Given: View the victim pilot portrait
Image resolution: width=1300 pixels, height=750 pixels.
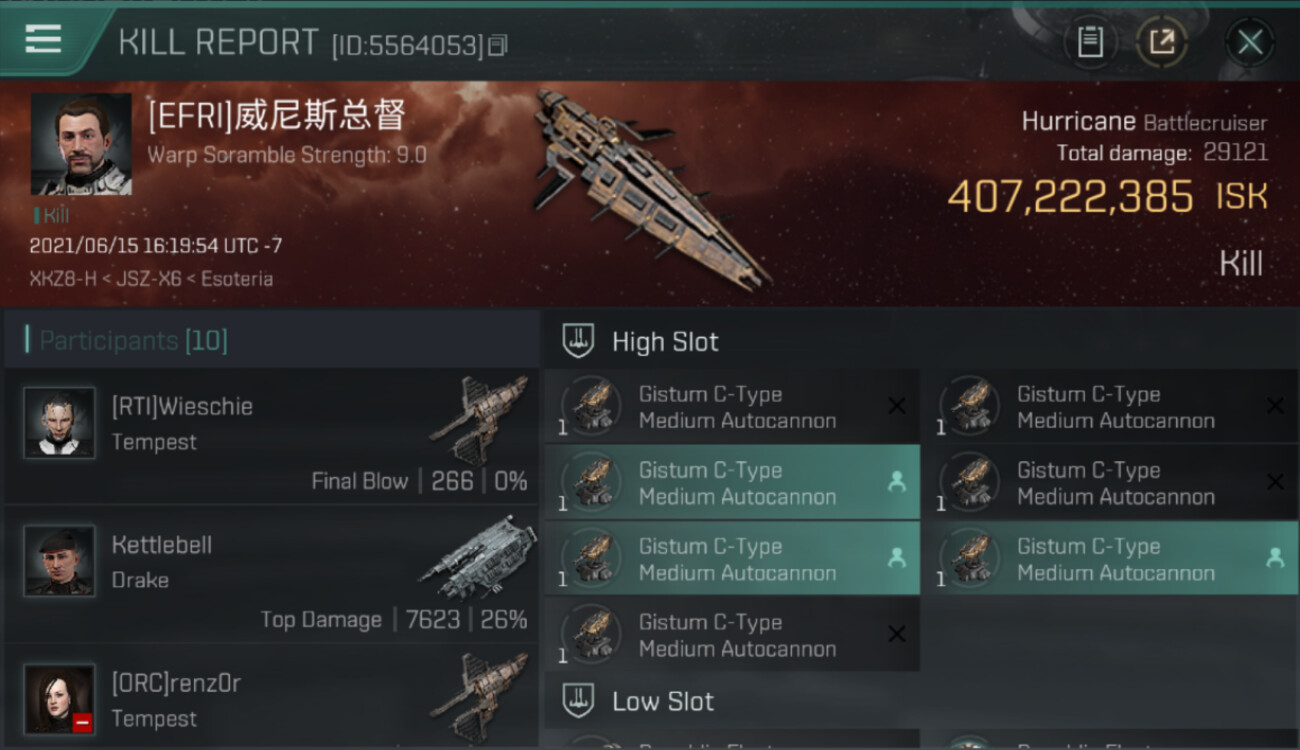Looking at the screenshot, I should click(x=81, y=144).
